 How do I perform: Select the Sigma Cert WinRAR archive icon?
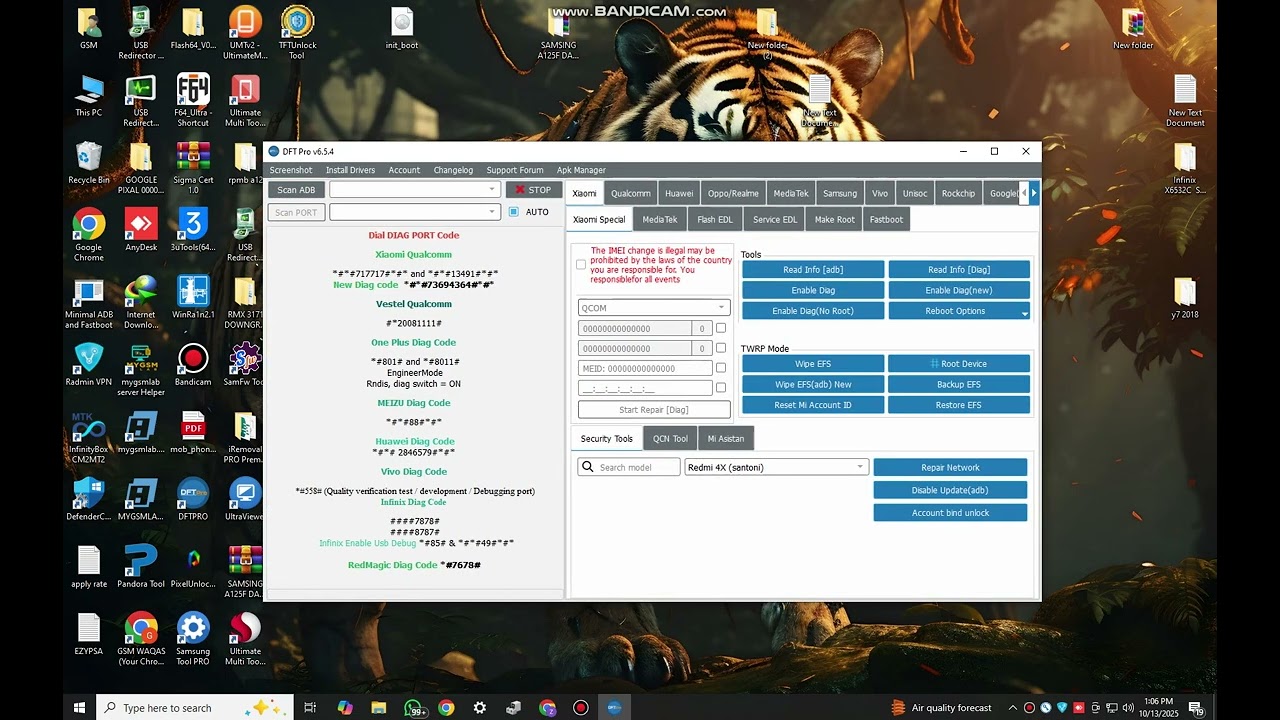(193, 157)
